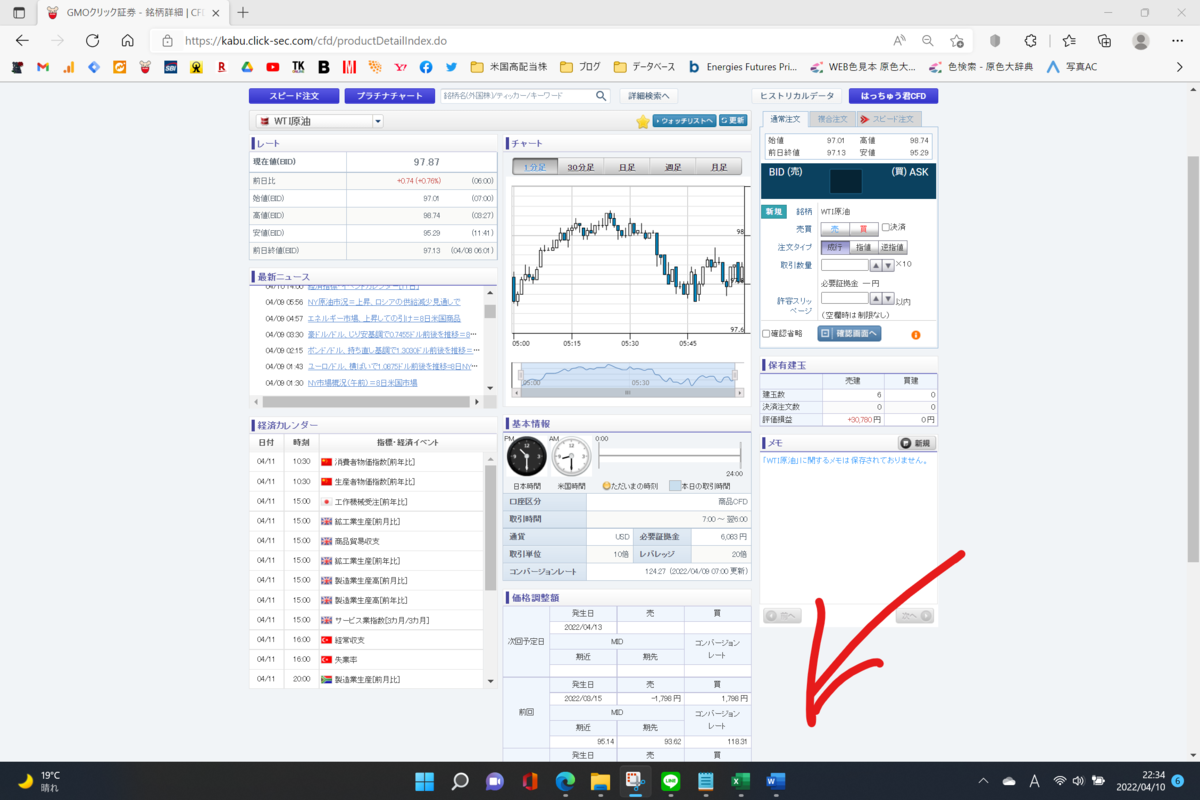Click the browser refresh button
The height and width of the screenshot is (800, 1200).
pyautogui.click(x=92, y=40)
